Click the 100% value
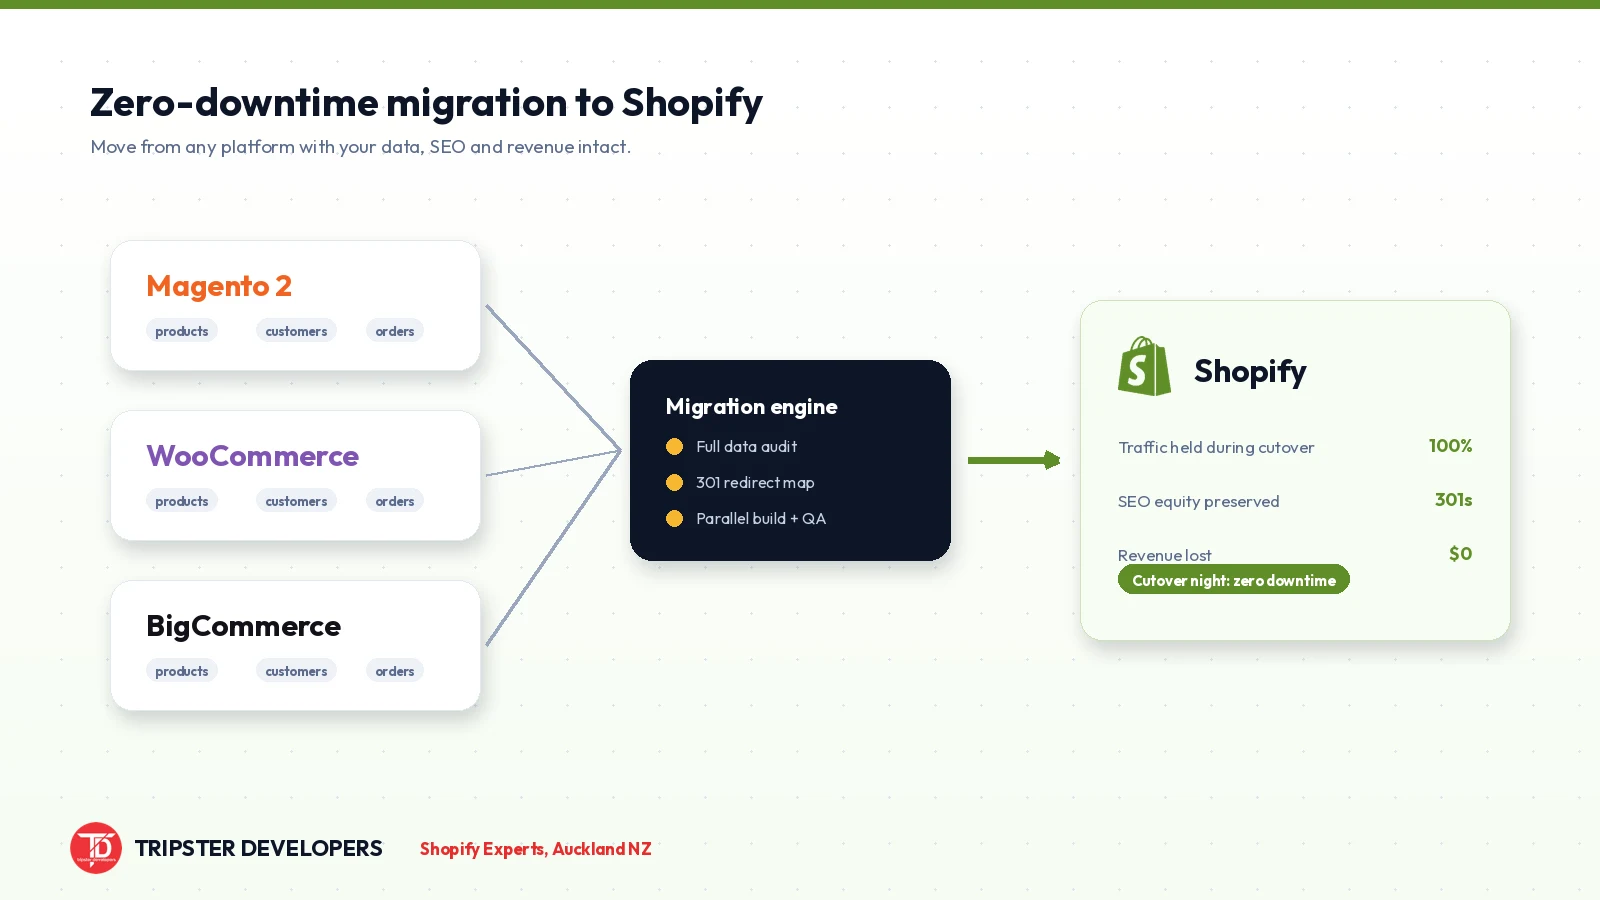Image resolution: width=1600 pixels, height=900 pixels. 1450,446
